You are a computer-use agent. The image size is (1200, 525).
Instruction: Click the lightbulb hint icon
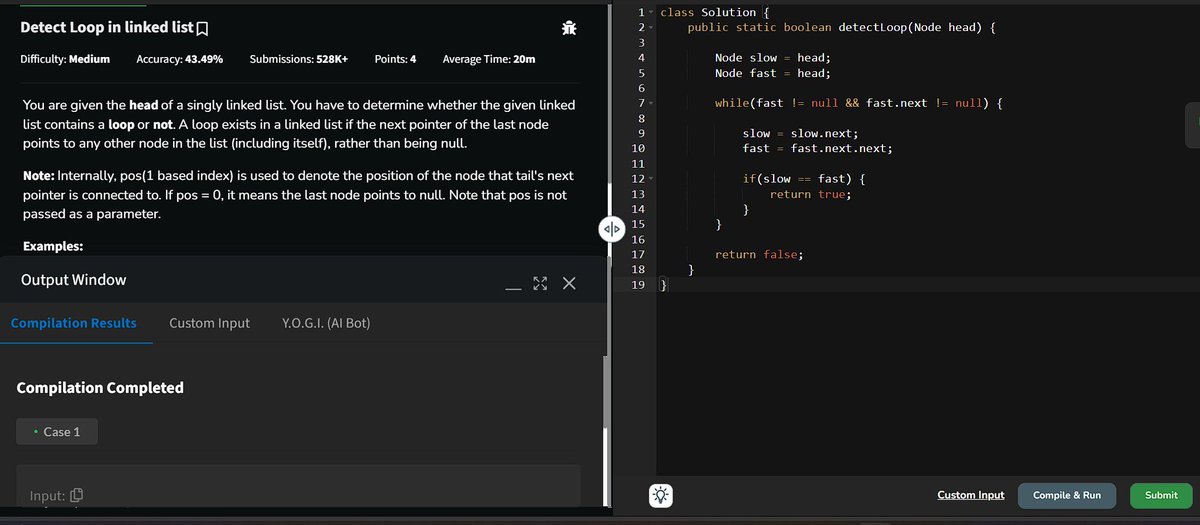[x=662, y=495]
